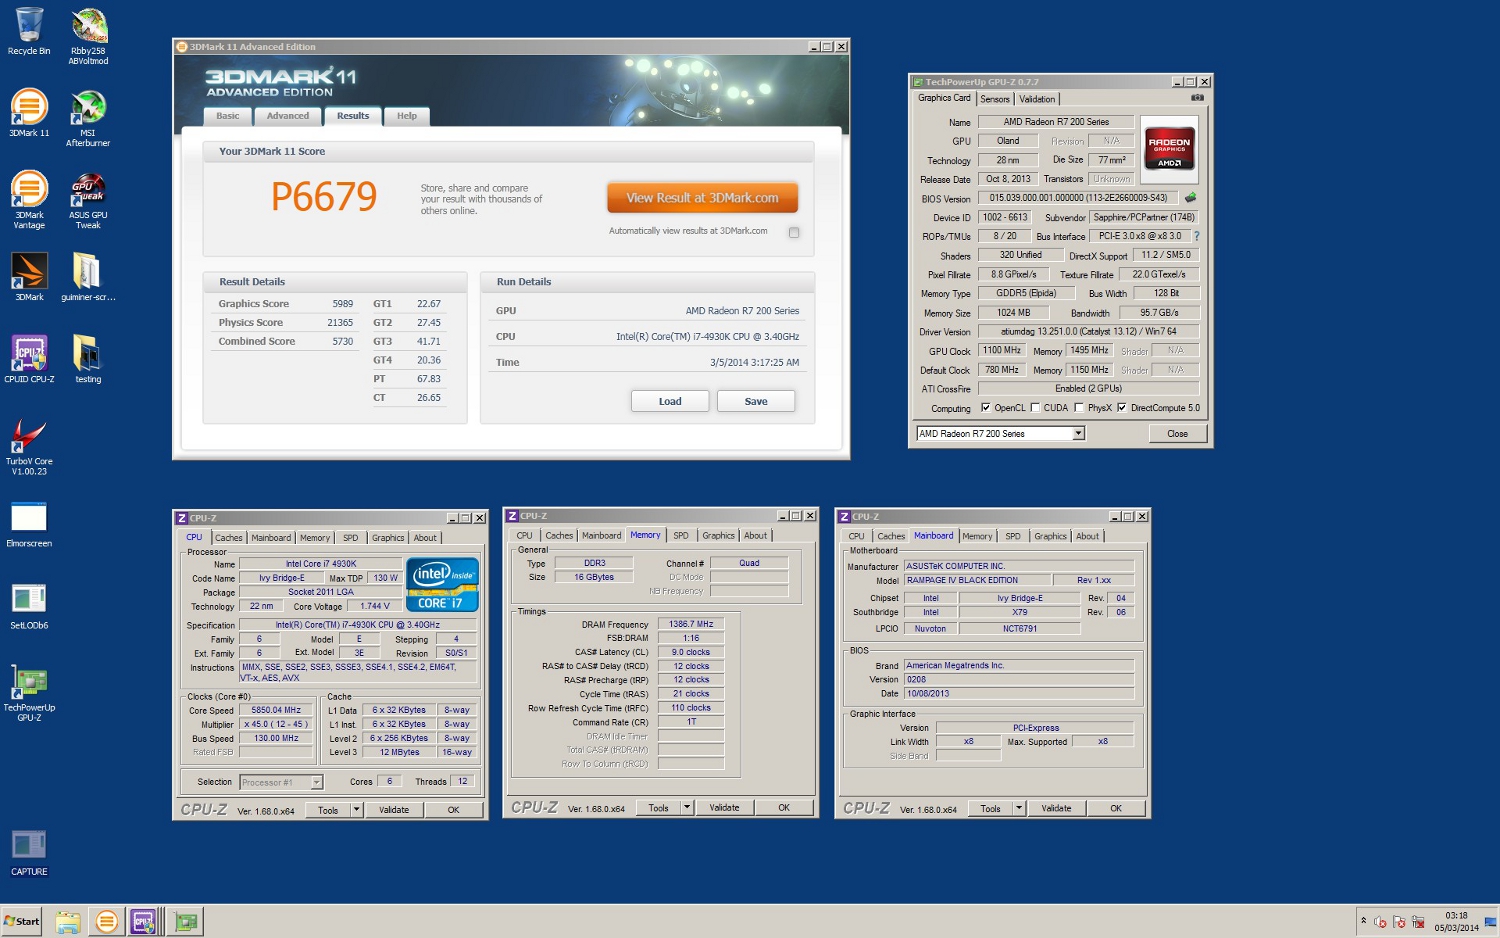Switch to the Sensors tab in GPU-Z
The image size is (1500, 938).
pyautogui.click(x=995, y=99)
